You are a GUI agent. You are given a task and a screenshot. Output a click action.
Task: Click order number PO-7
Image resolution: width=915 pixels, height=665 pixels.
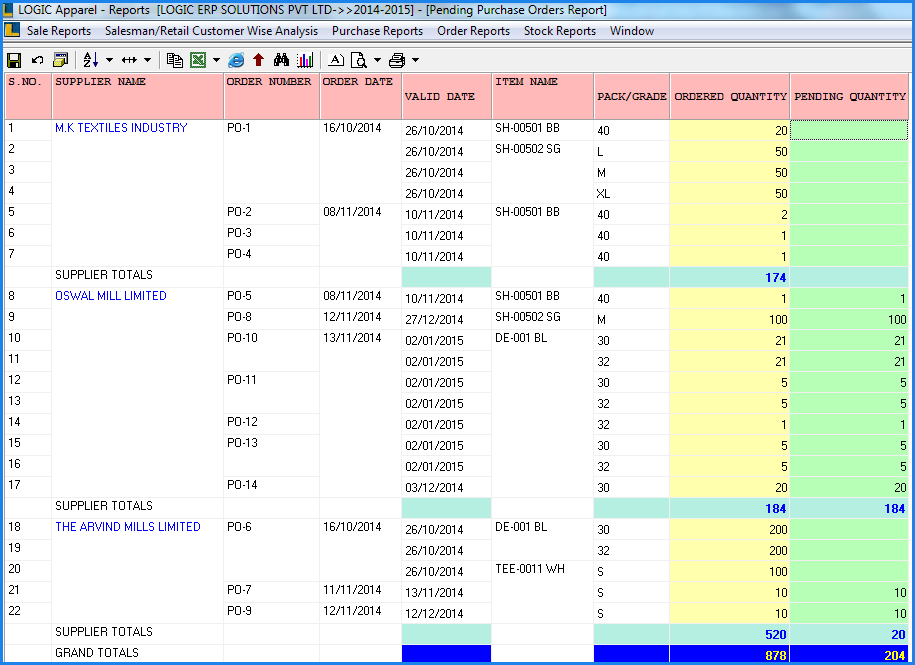tap(239, 590)
